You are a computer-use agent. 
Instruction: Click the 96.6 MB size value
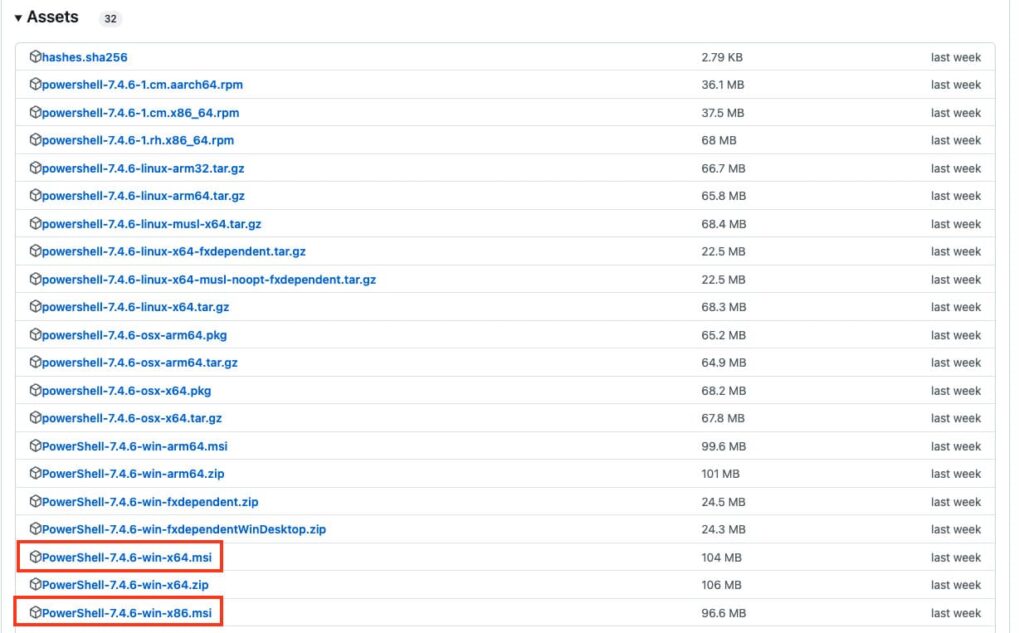[724, 613]
